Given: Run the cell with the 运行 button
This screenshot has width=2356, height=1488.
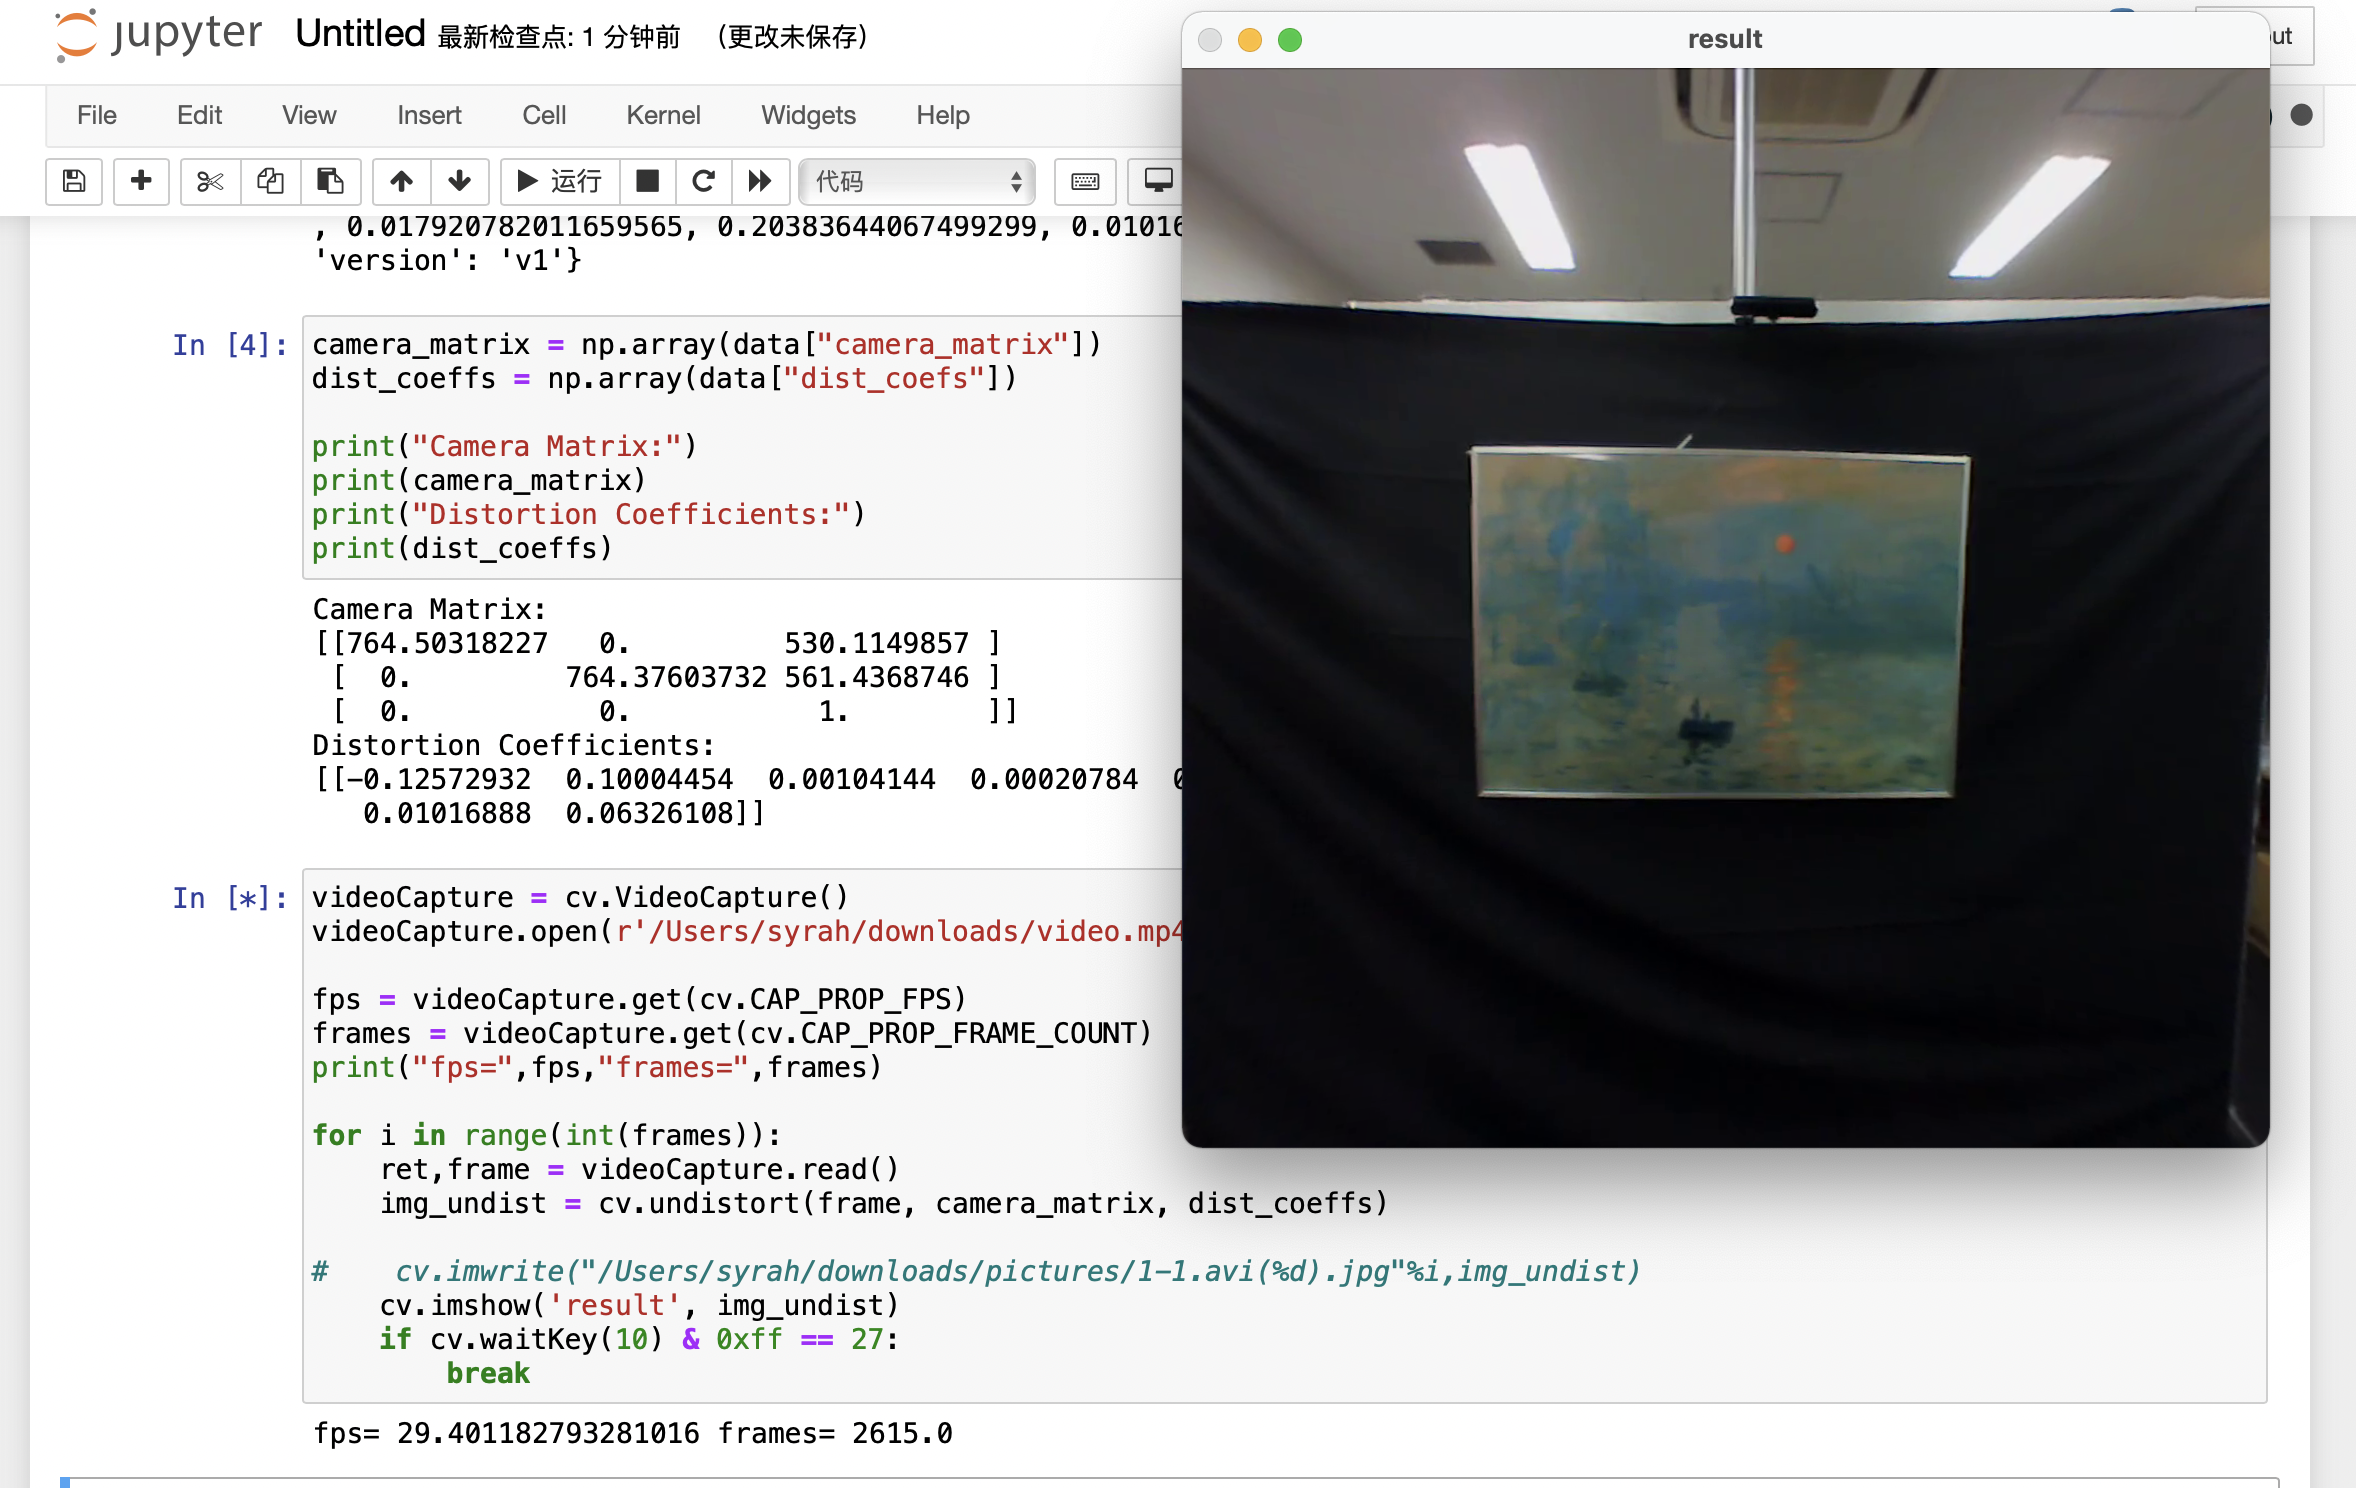Looking at the screenshot, I should [x=559, y=181].
